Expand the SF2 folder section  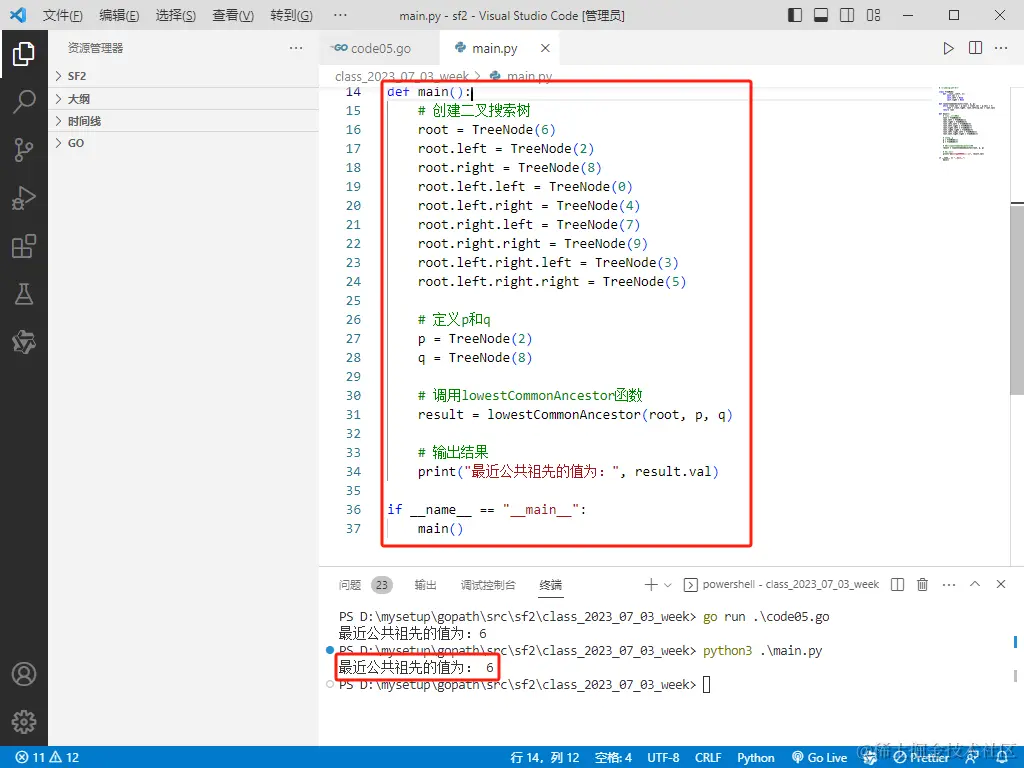184,76
